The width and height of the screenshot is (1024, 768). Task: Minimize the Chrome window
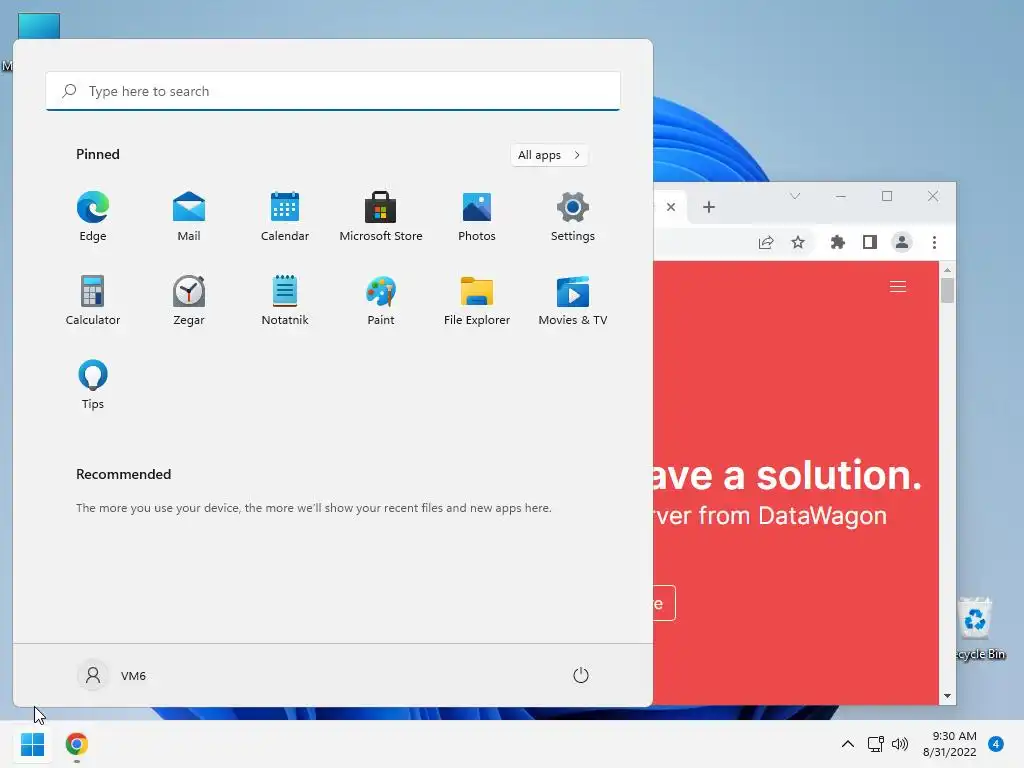coord(841,196)
